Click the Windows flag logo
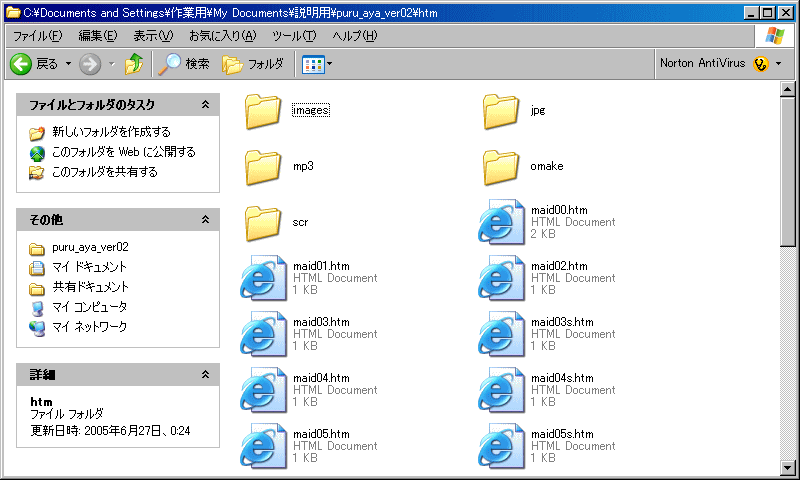The width and height of the screenshot is (800, 480). click(x=774, y=36)
